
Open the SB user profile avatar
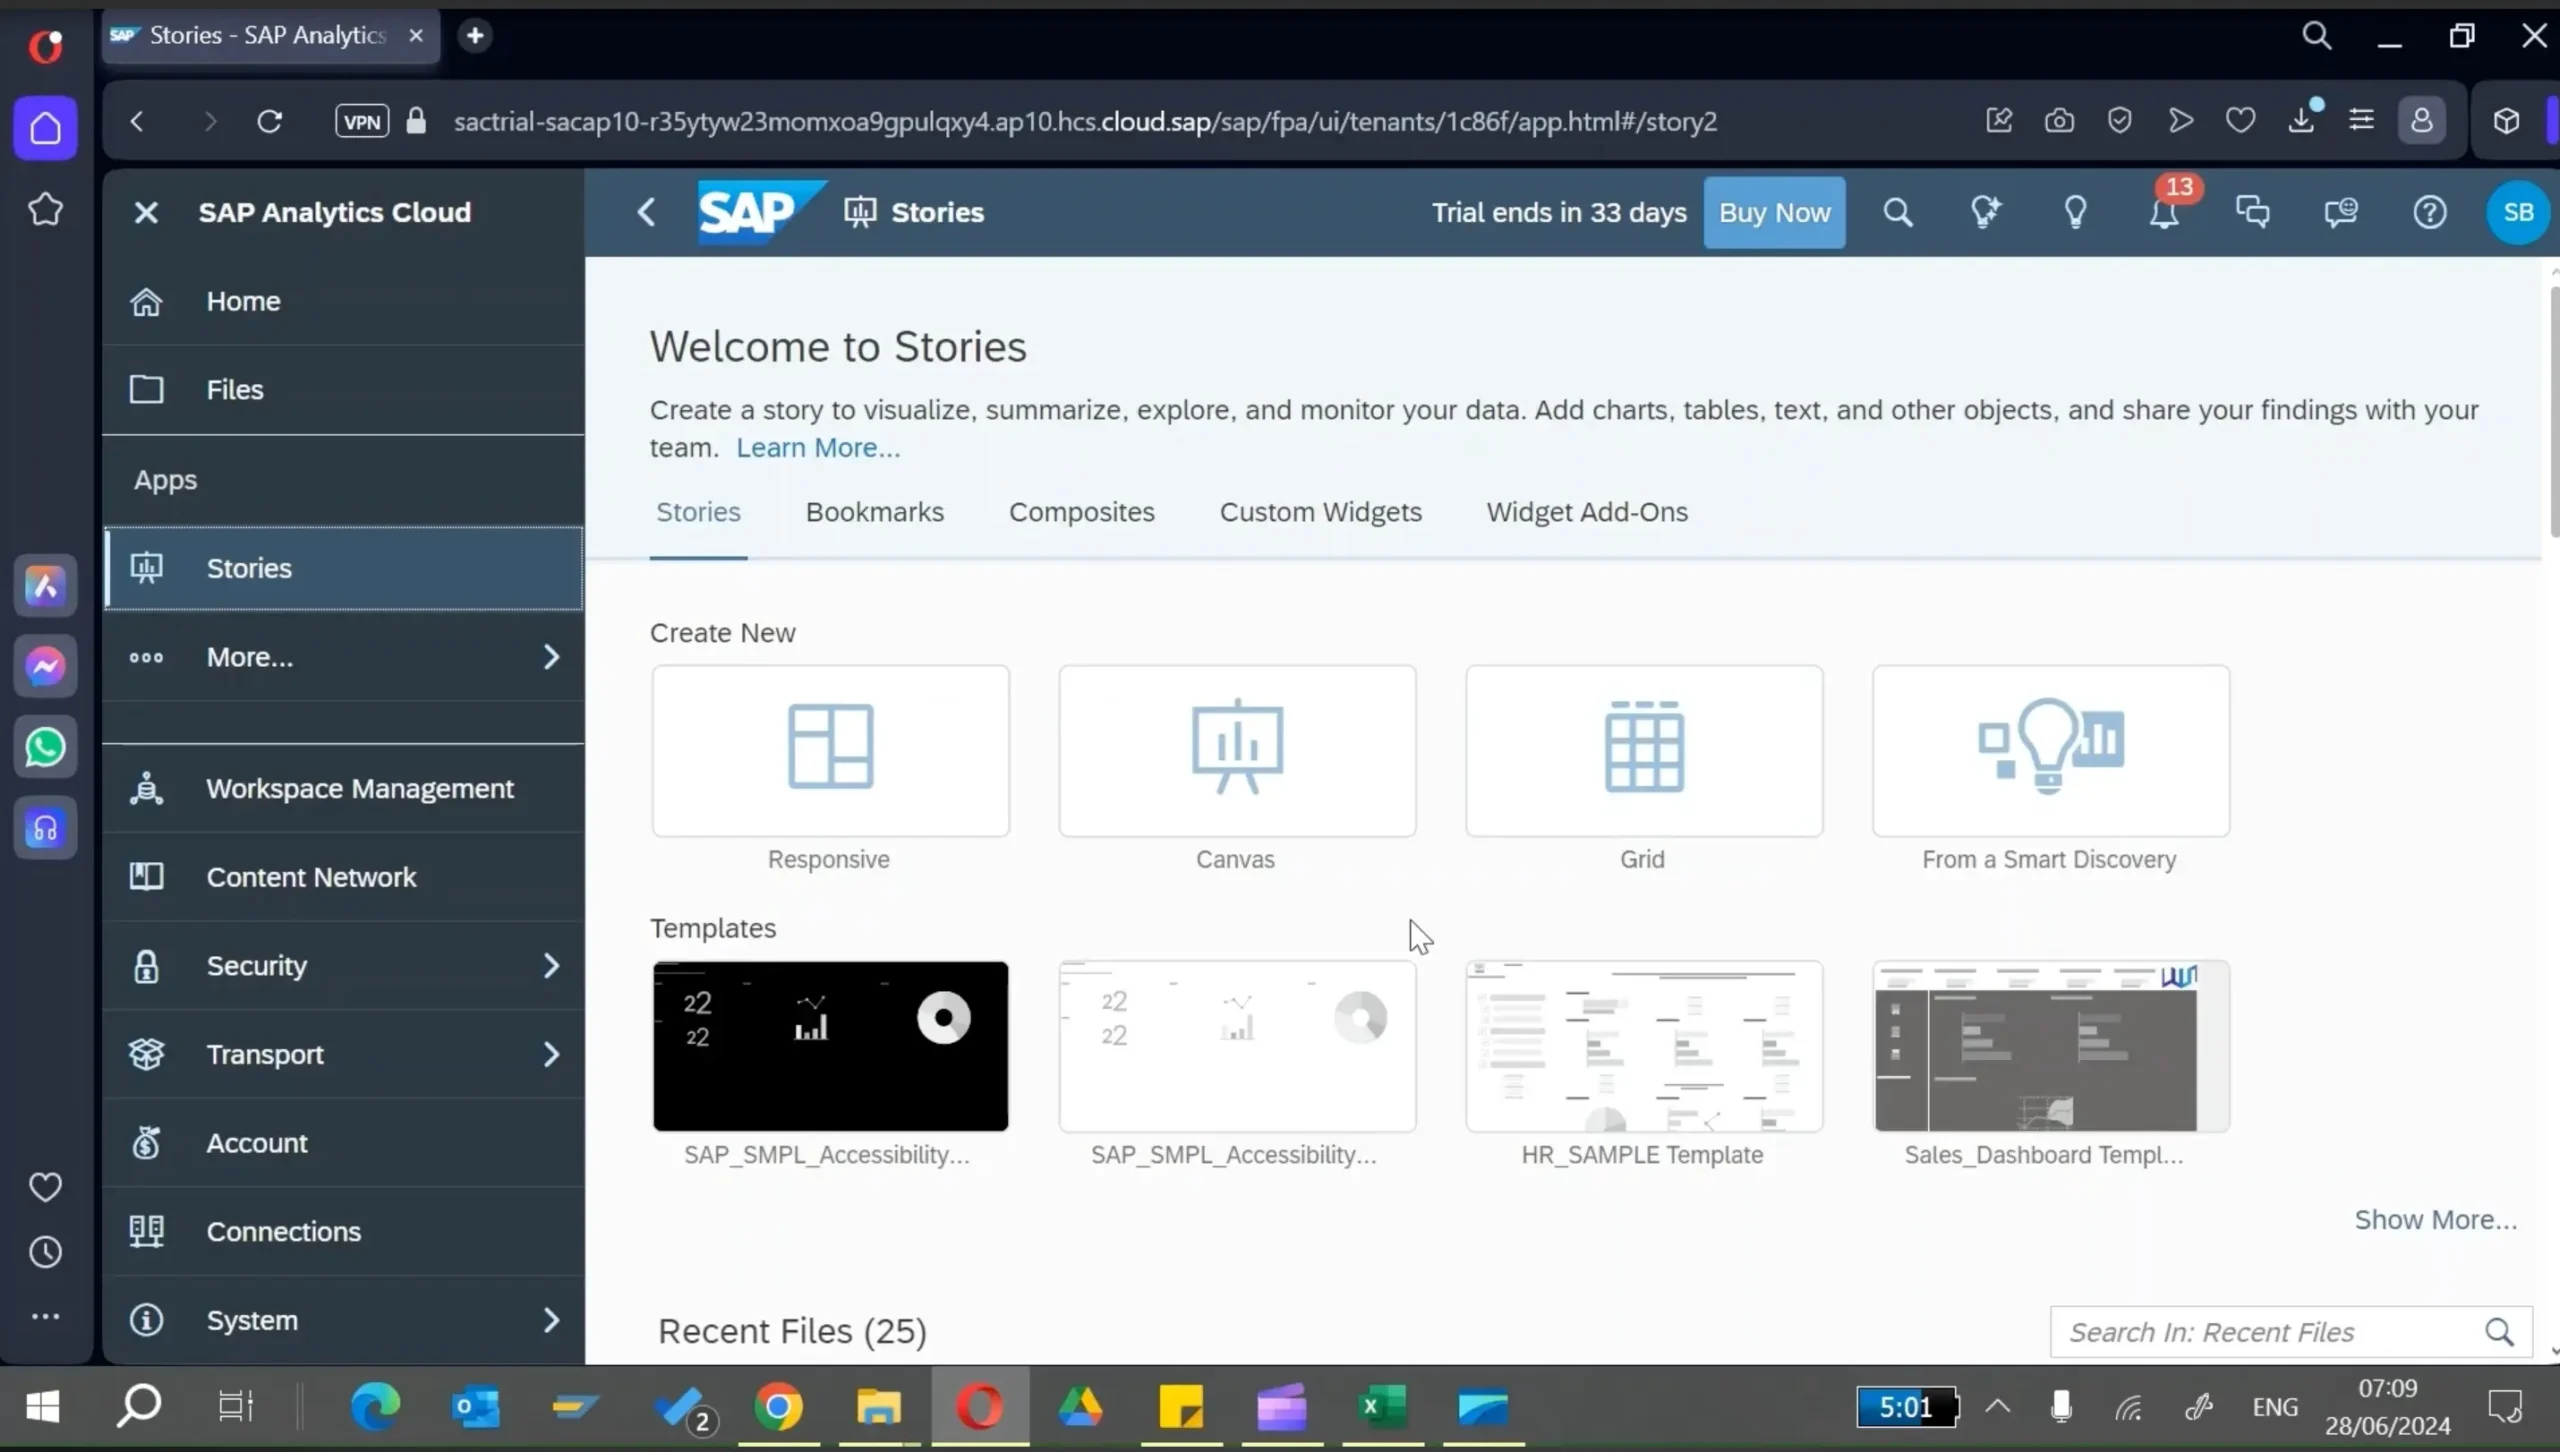pos(2517,212)
